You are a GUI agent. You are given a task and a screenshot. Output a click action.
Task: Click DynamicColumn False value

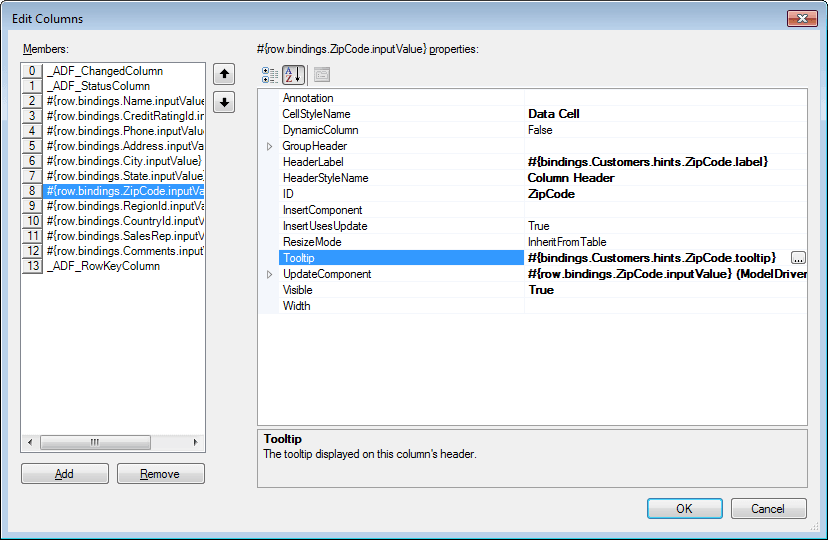coord(540,130)
